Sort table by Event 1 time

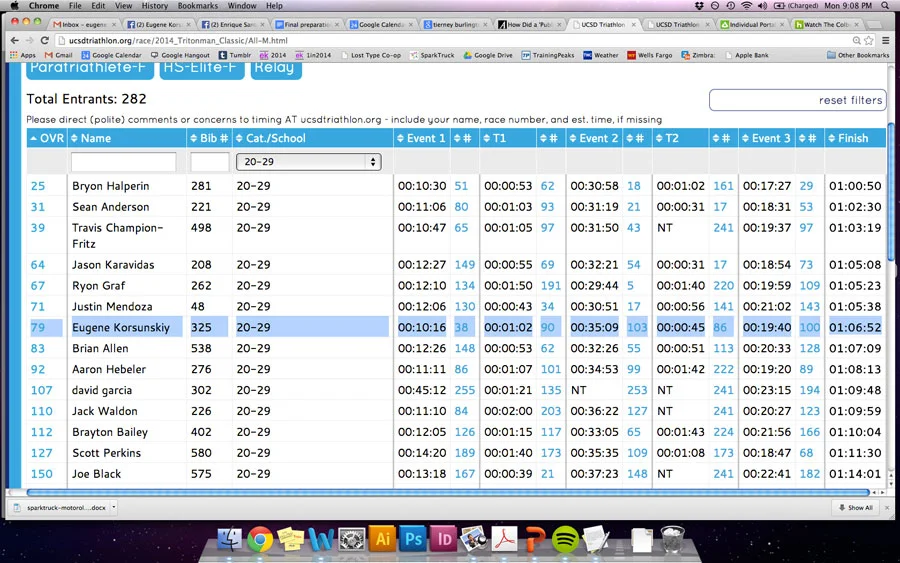click(421, 138)
